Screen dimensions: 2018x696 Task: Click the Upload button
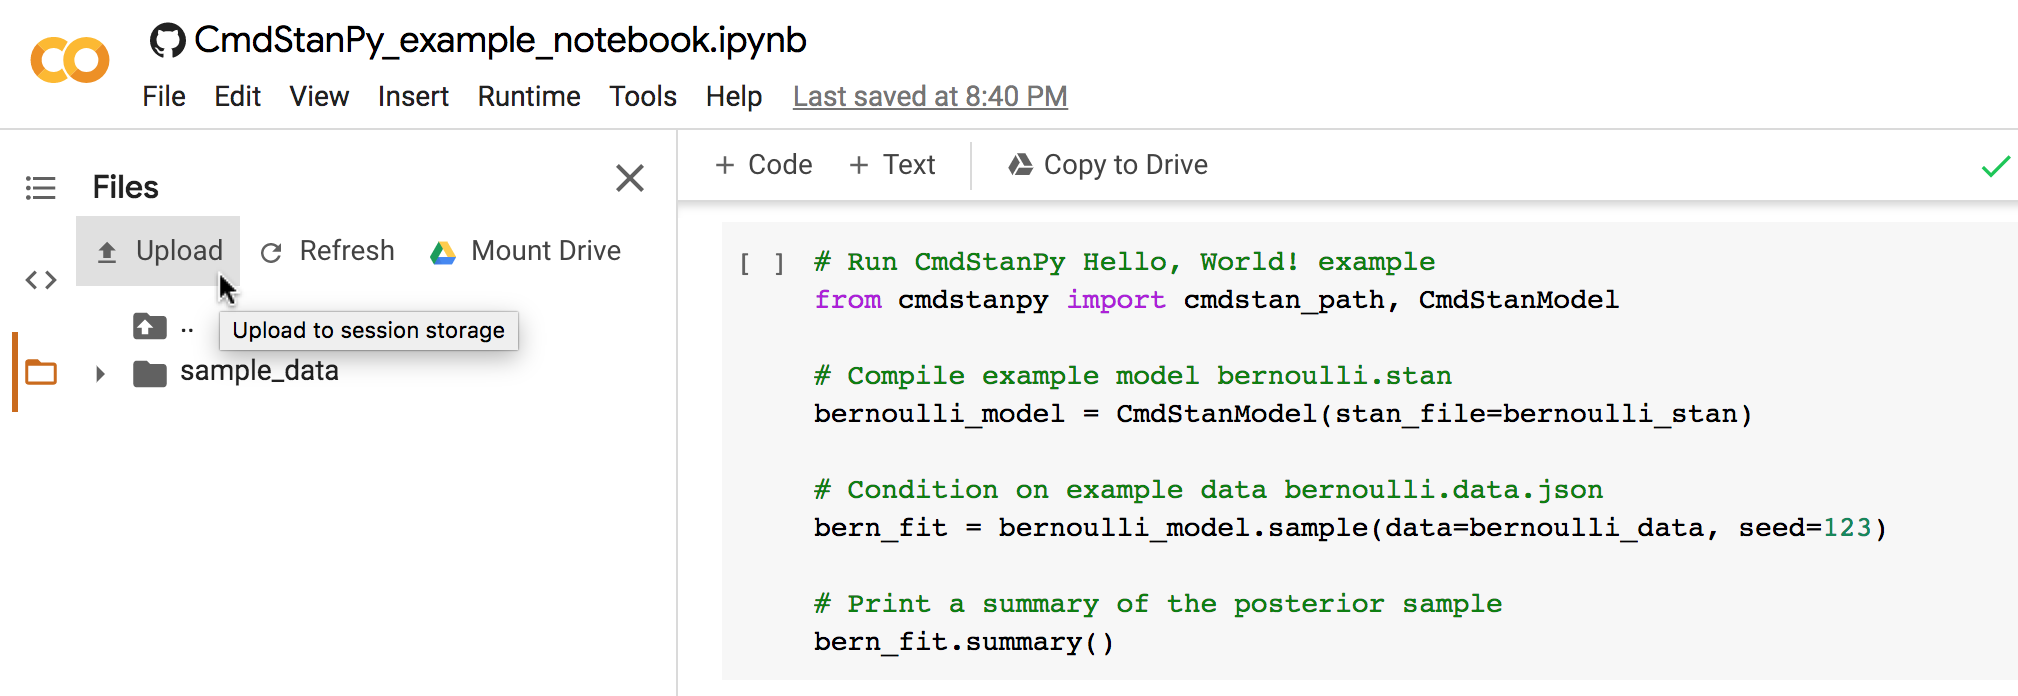159,251
